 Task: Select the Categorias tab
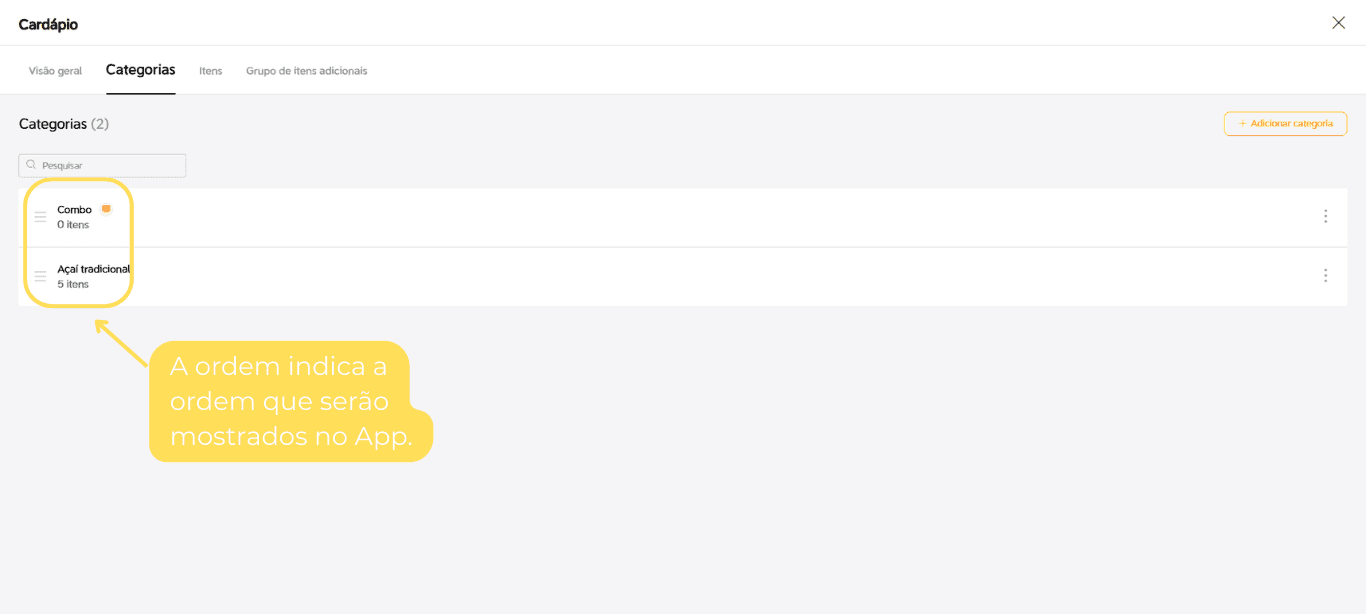click(x=140, y=70)
